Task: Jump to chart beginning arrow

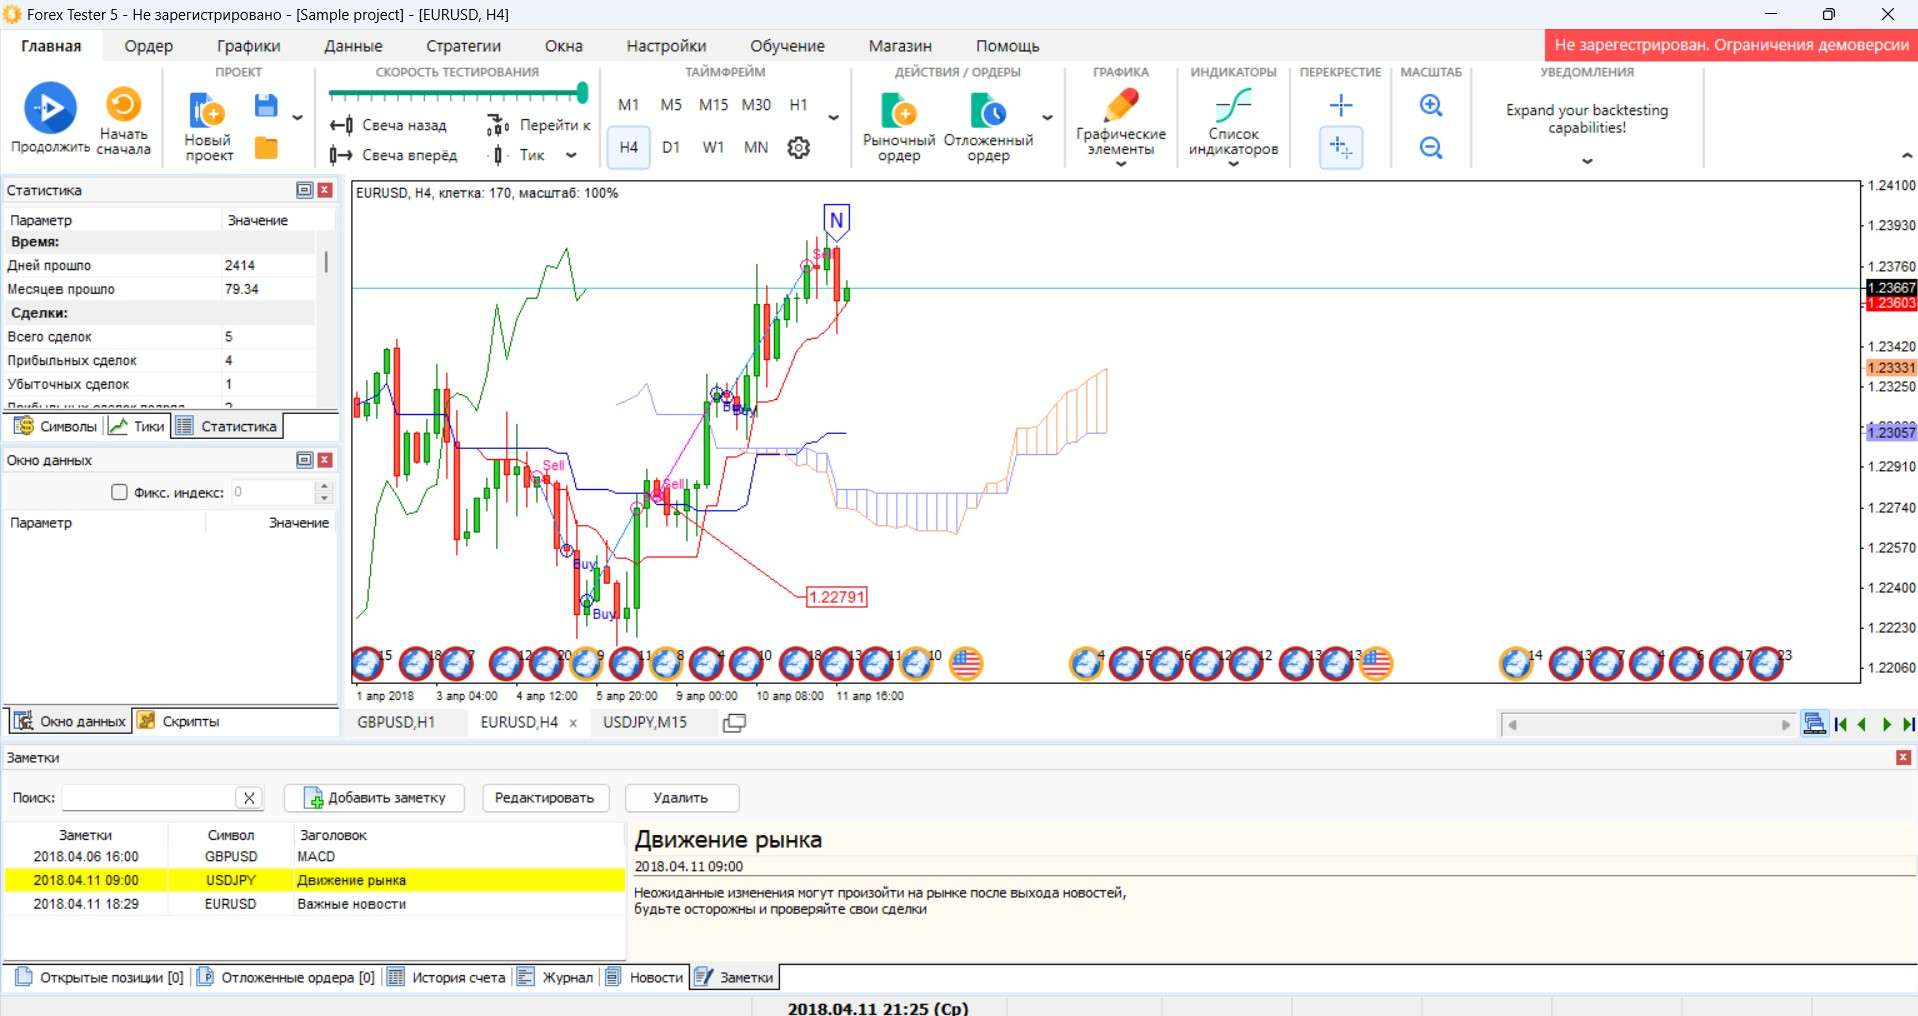Action: tap(1840, 724)
